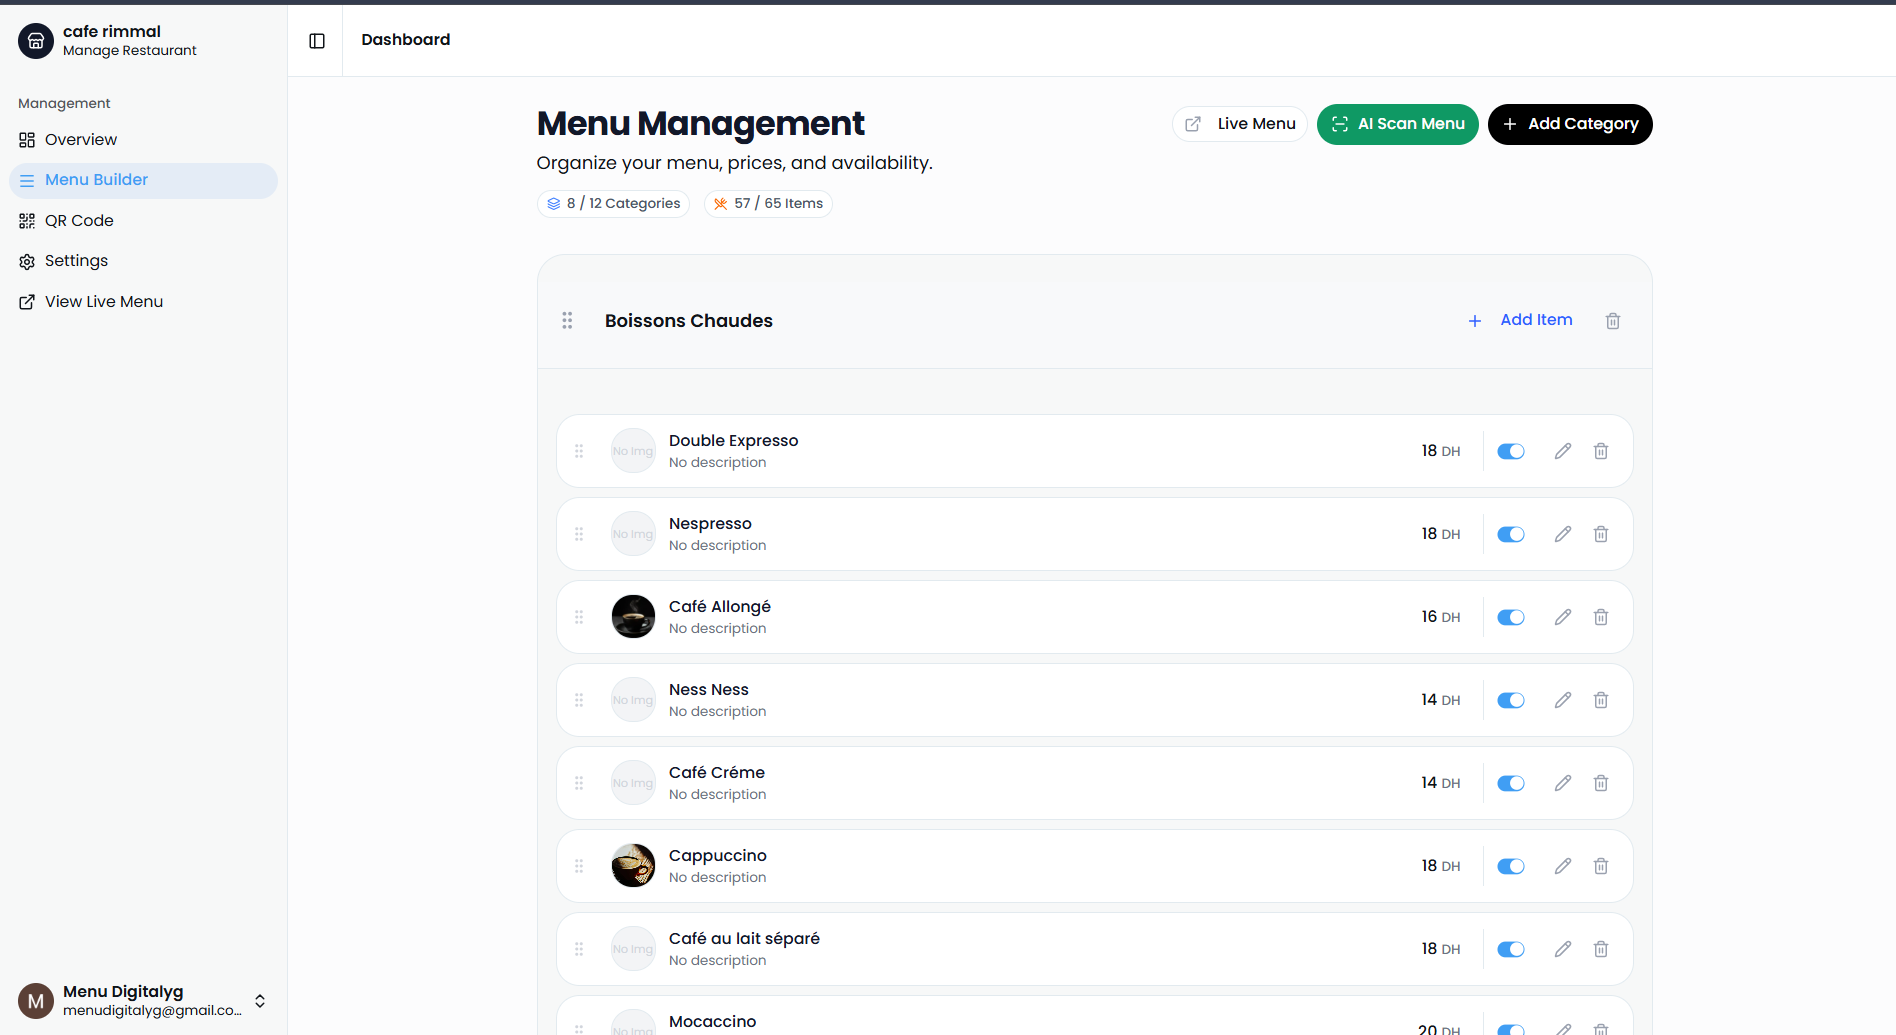Select Menu Builder in the sidebar
Screen dimensions: 1896x1035
[x=143, y=180]
